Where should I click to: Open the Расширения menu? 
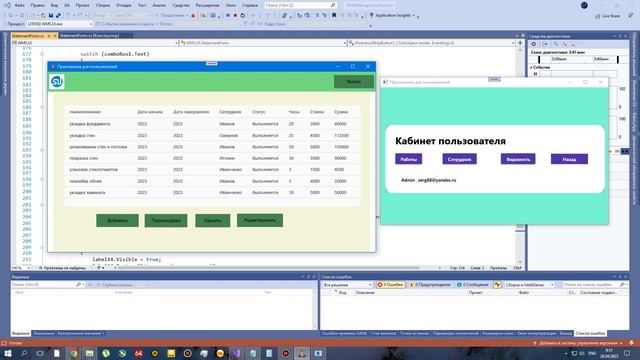[207, 5]
